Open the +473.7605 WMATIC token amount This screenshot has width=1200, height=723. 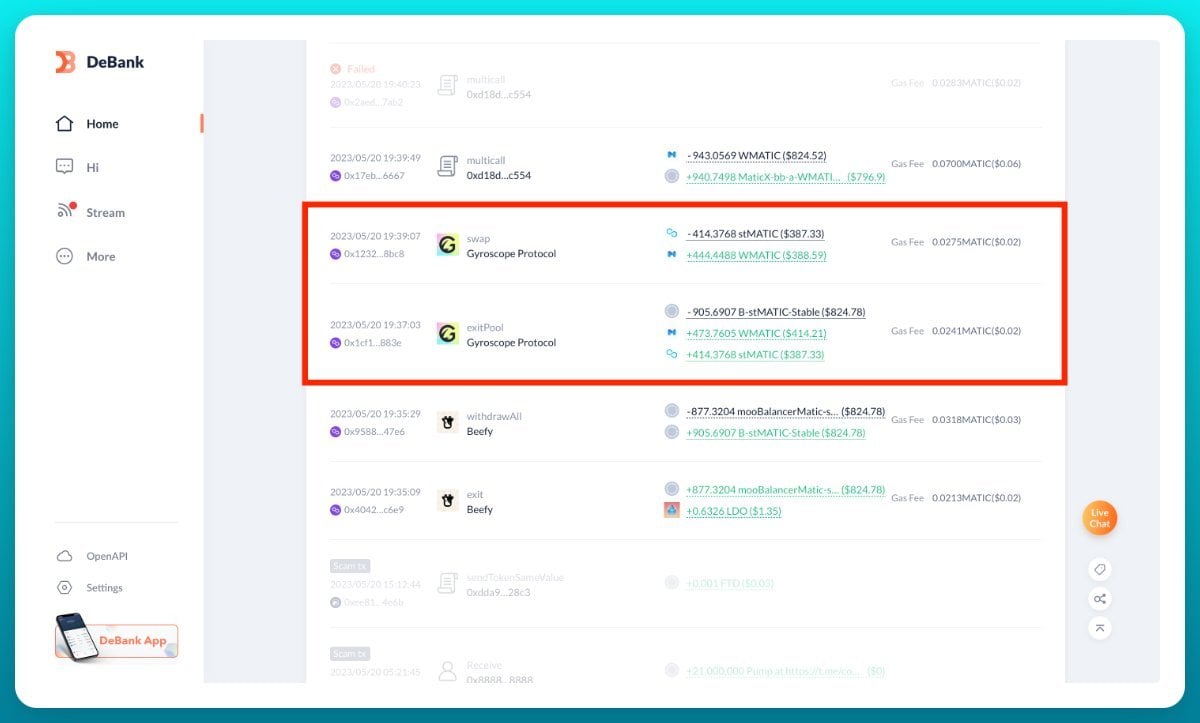point(756,333)
